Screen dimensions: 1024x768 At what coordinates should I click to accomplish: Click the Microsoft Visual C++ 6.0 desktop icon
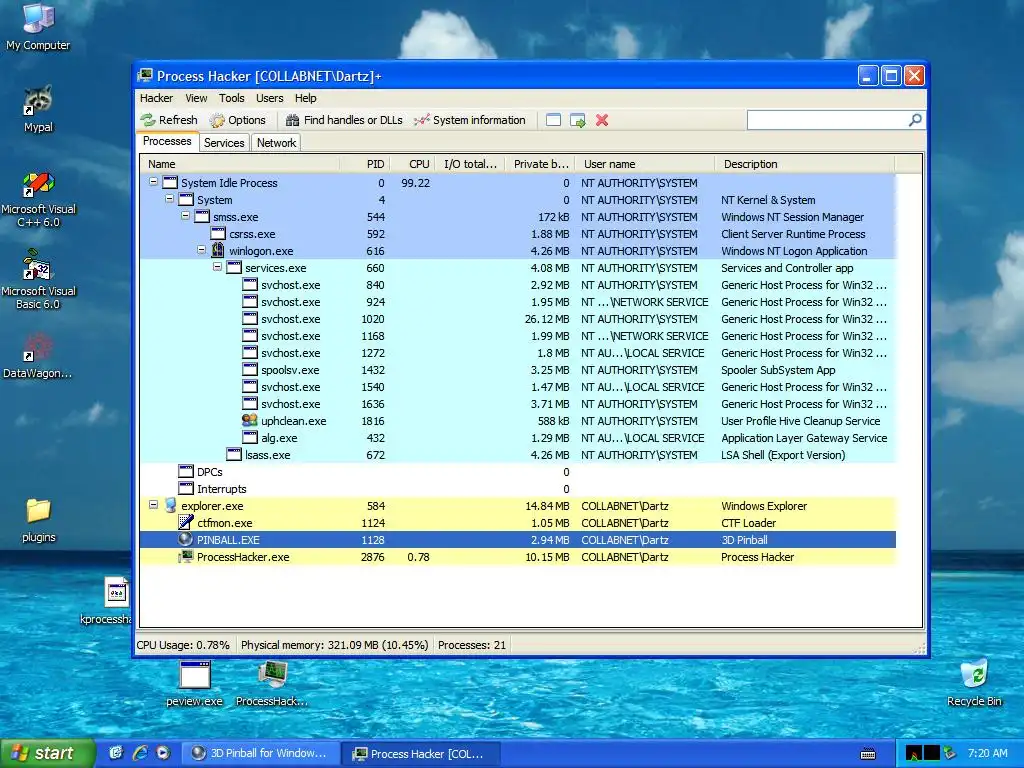click(38, 199)
